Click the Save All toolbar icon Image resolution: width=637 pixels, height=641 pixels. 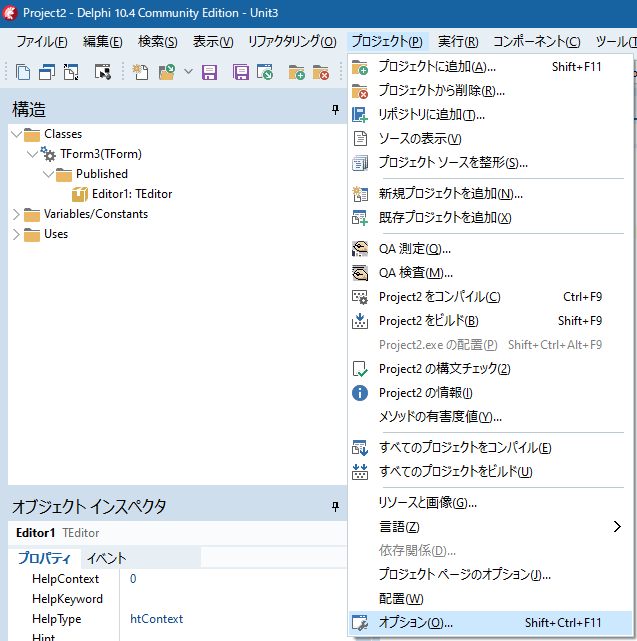pyautogui.click(x=241, y=72)
